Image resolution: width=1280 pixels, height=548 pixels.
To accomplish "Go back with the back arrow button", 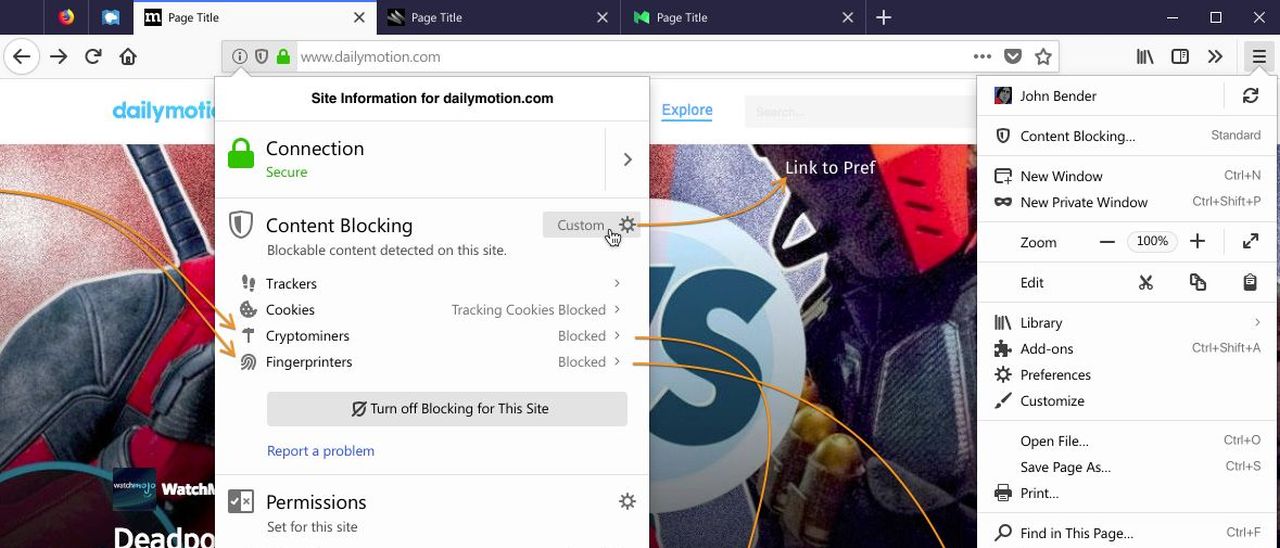I will pos(22,57).
